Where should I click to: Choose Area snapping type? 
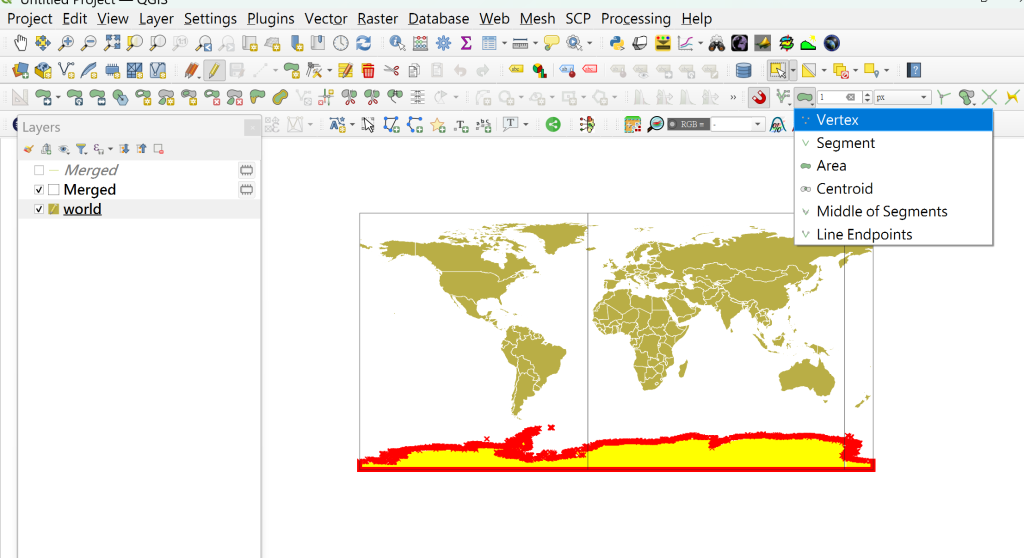coord(893,166)
